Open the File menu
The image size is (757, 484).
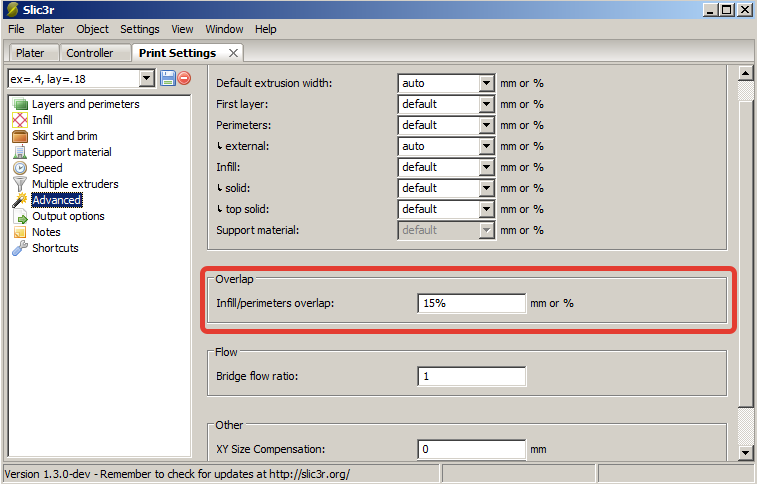tap(16, 29)
